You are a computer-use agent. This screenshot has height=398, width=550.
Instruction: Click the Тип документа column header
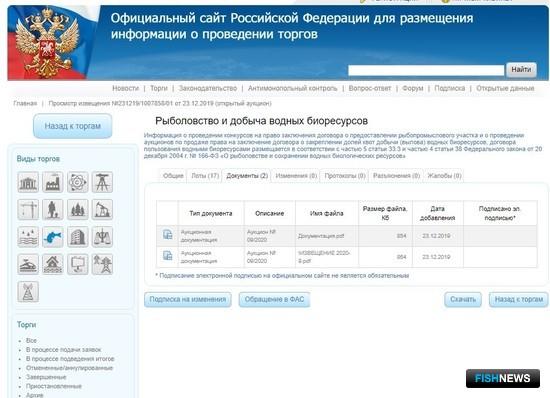click(211, 213)
